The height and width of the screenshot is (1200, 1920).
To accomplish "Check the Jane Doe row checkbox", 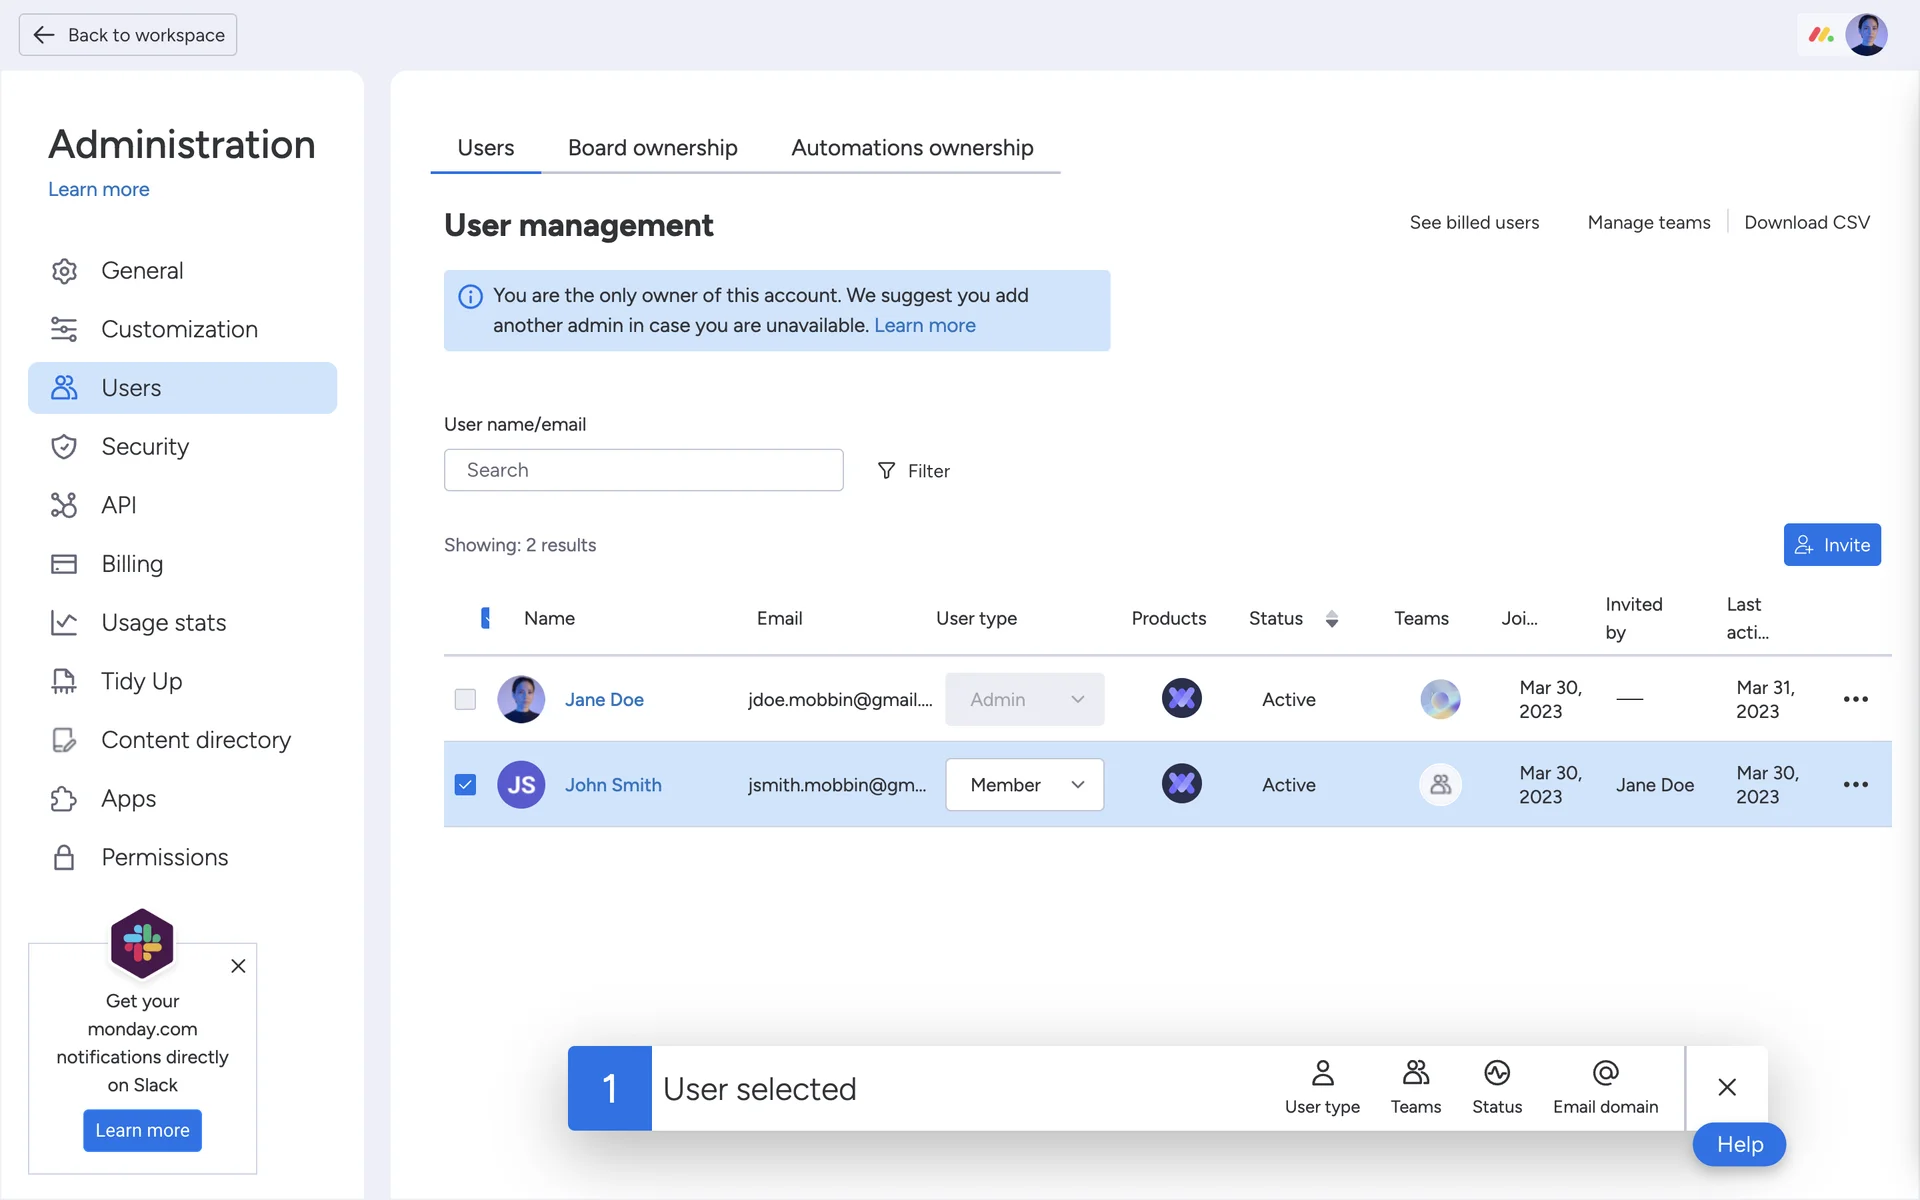I will pos(465,699).
